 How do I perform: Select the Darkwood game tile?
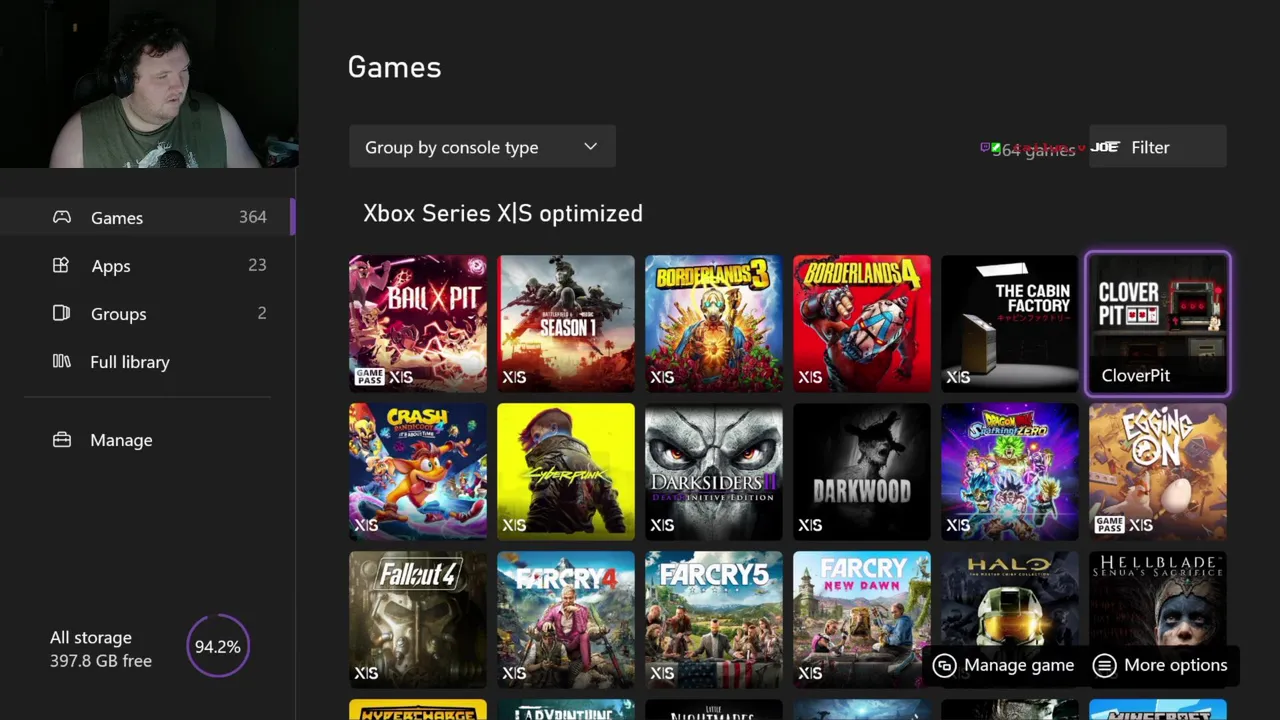(x=862, y=471)
